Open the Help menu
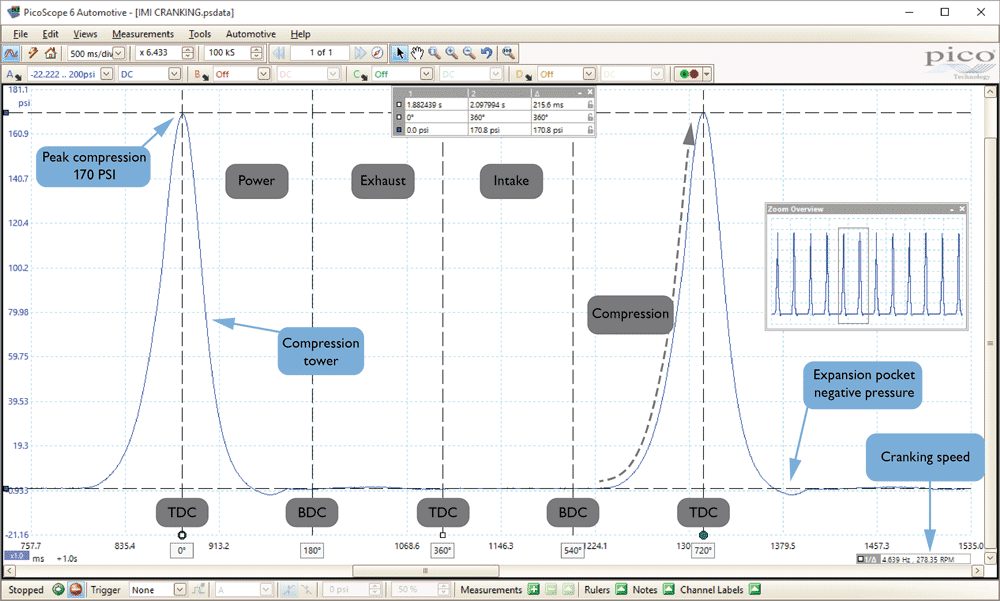Image resolution: width=1000 pixels, height=601 pixels. (x=300, y=34)
